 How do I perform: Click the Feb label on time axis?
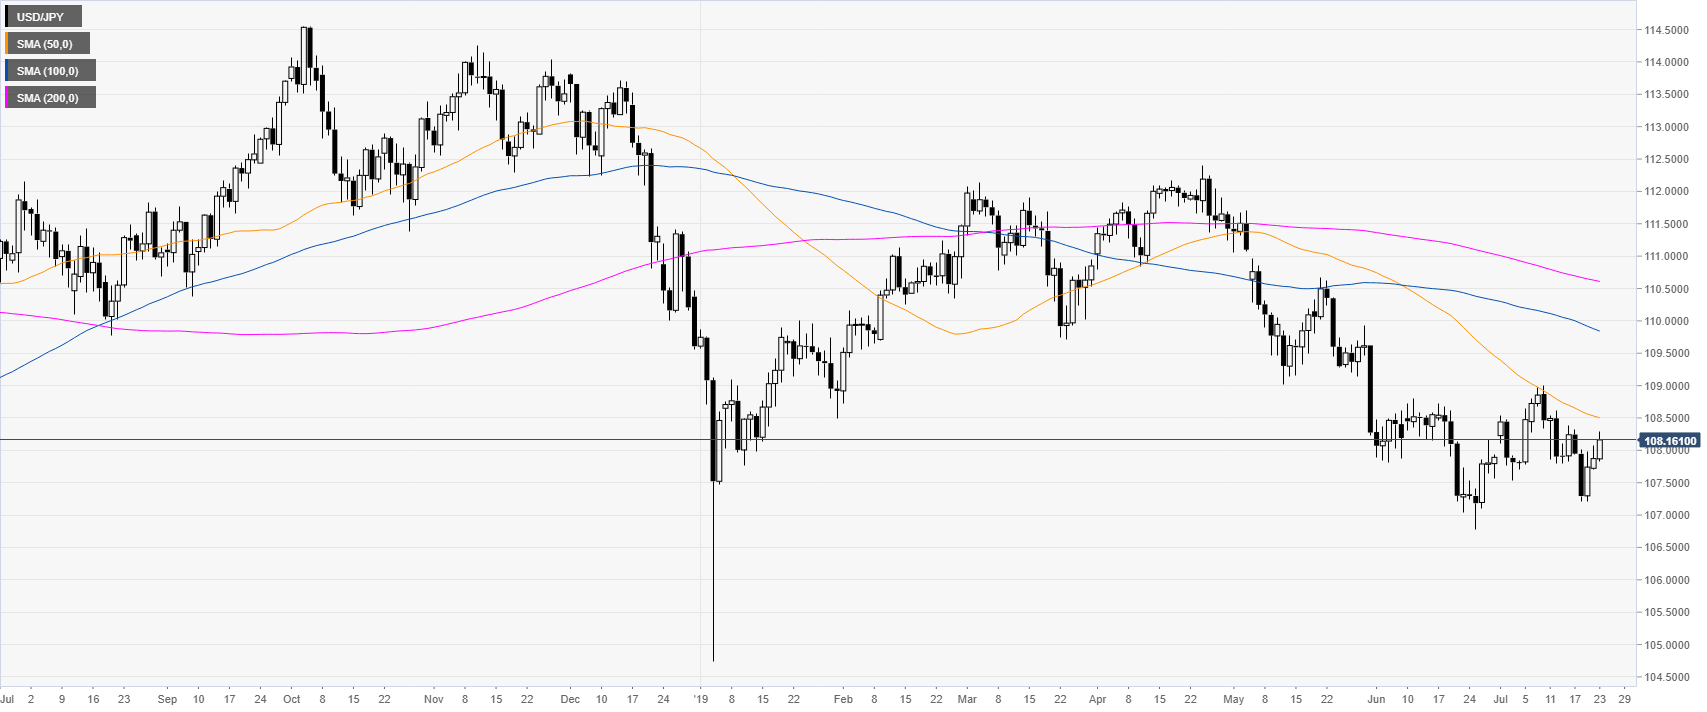pyautogui.click(x=843, y=699)
